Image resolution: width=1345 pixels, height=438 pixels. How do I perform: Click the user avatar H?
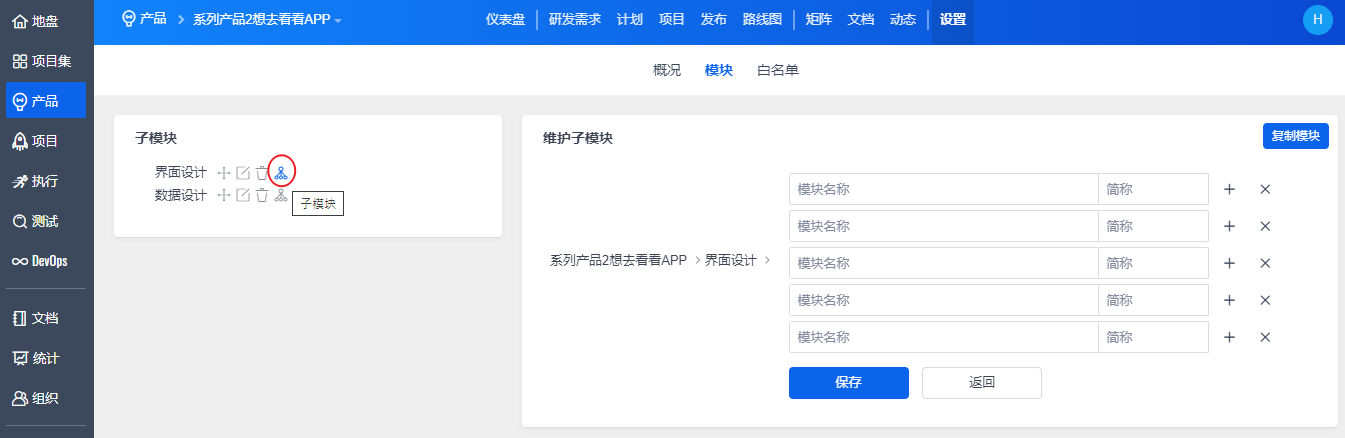[1318, 20]
